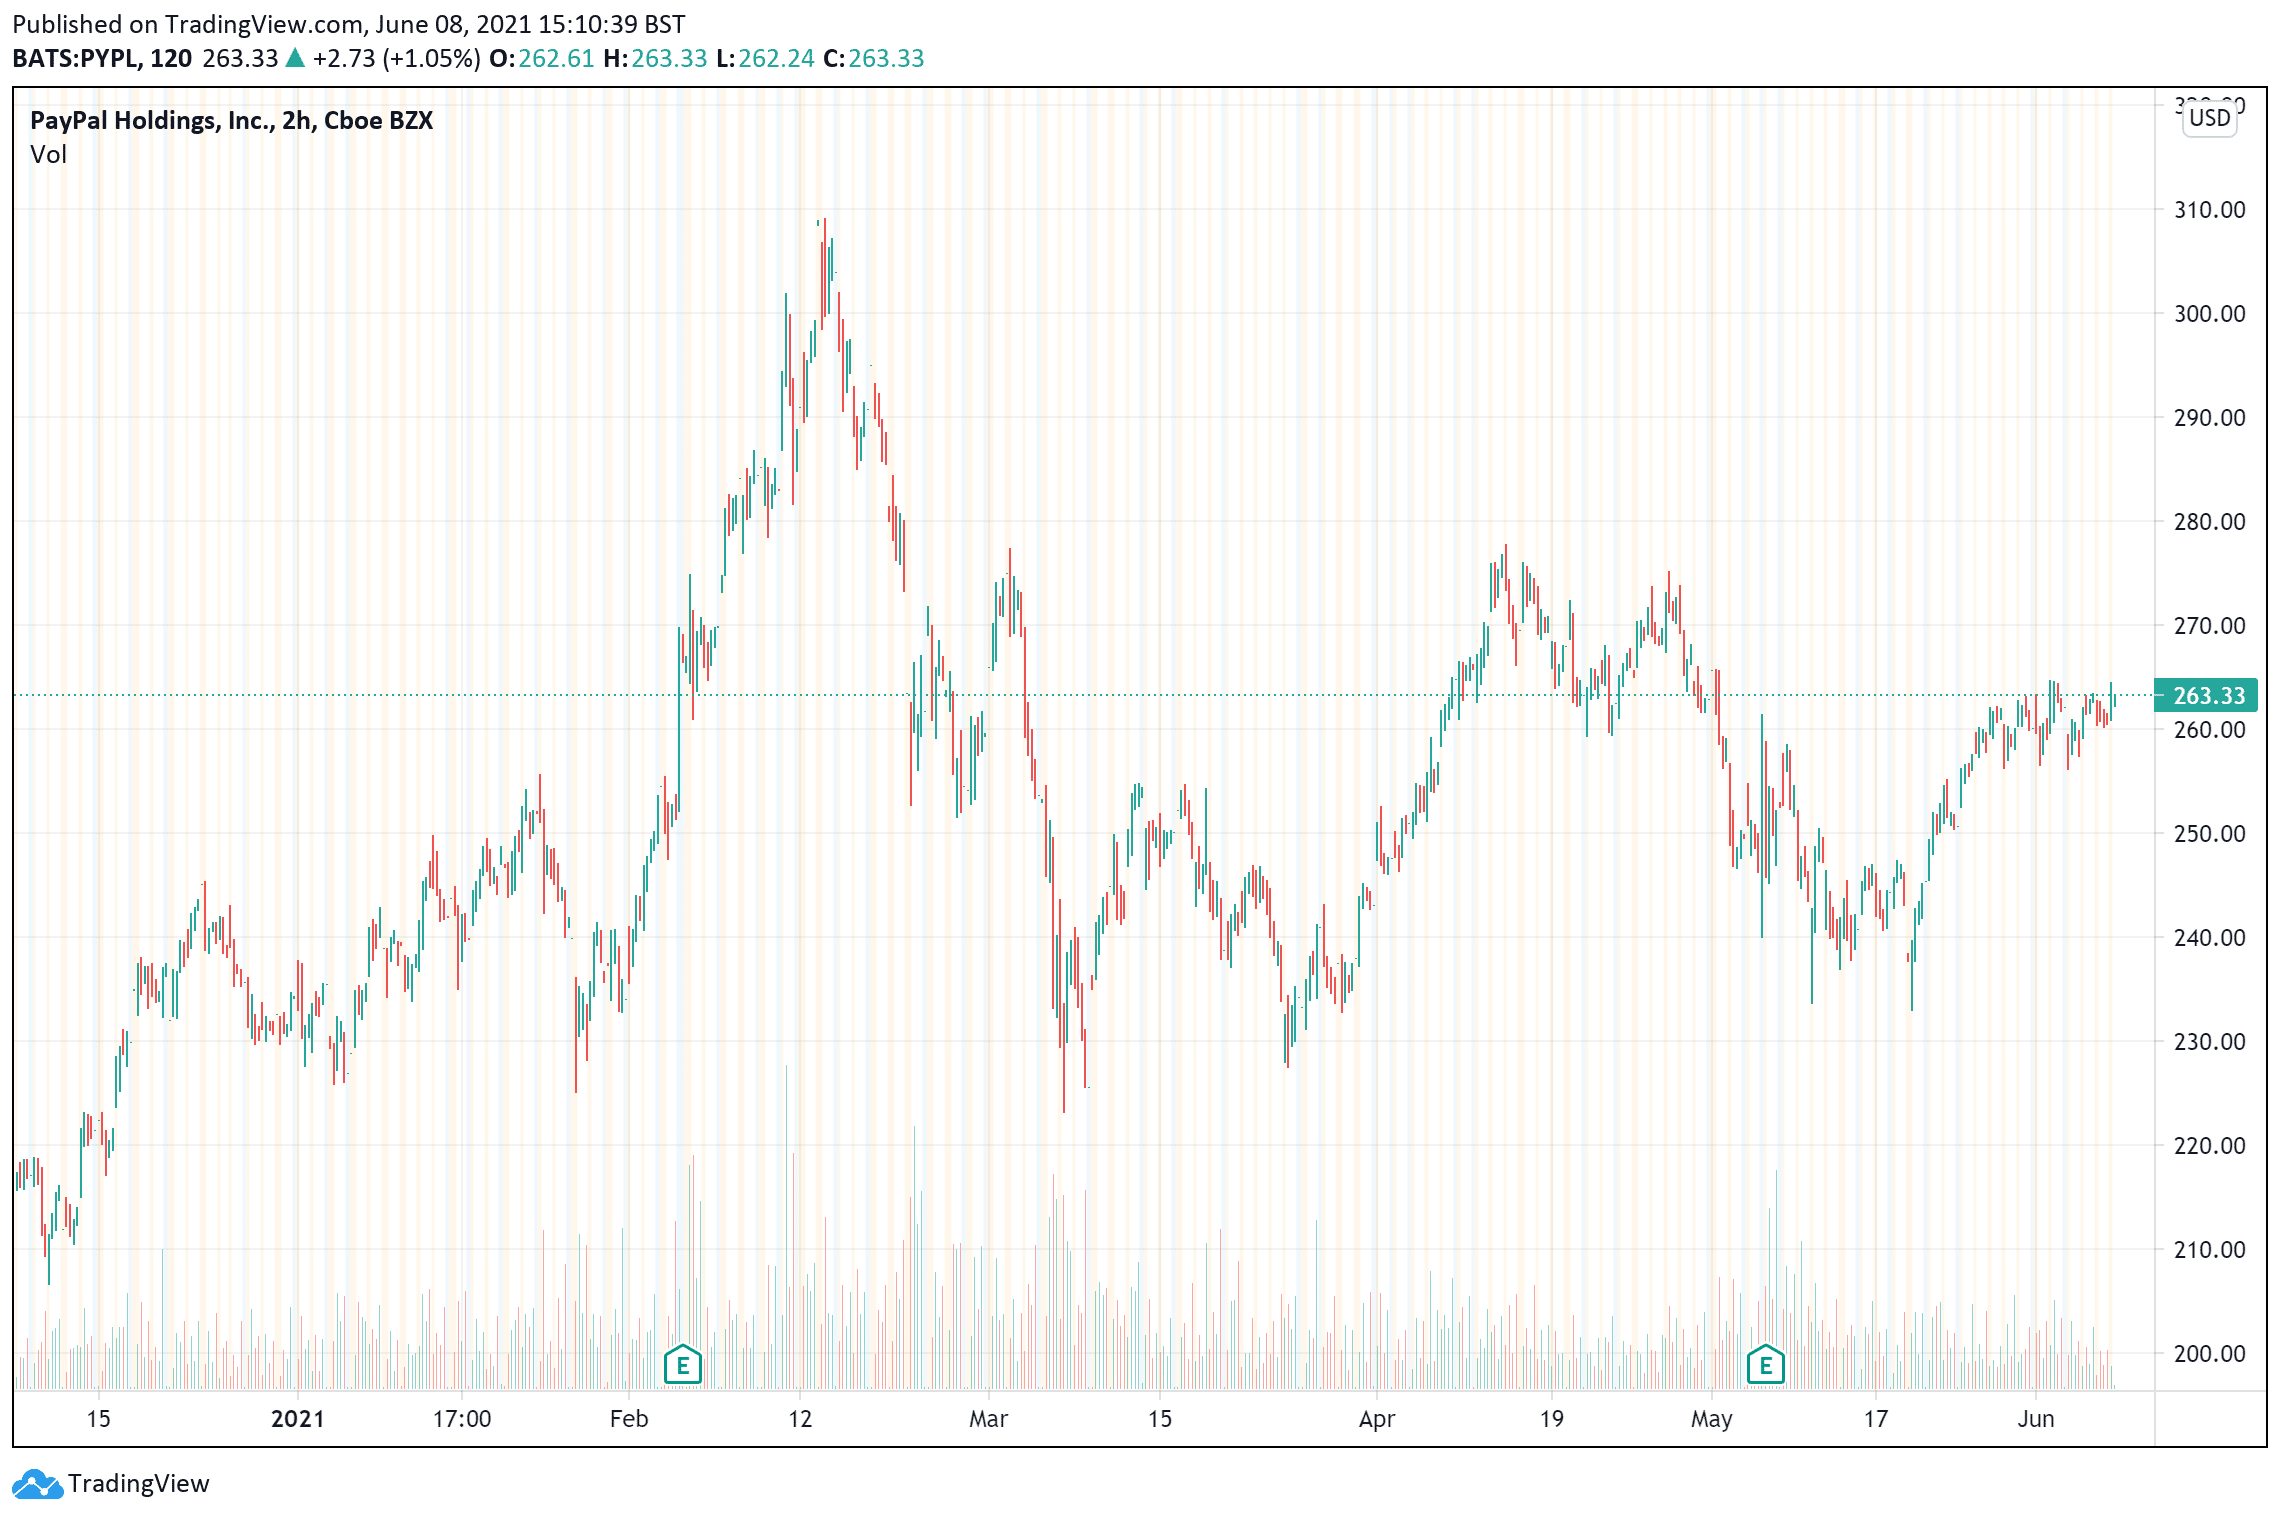Click the 250.00 price axis label
The width and height of the screenshot is (2280, 1520).
[x=2209, y=834]
